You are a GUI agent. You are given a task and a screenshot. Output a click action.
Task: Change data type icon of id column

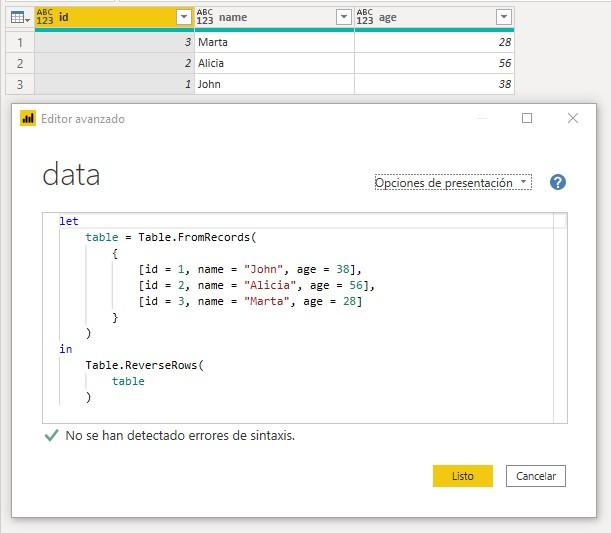(45, 17)
